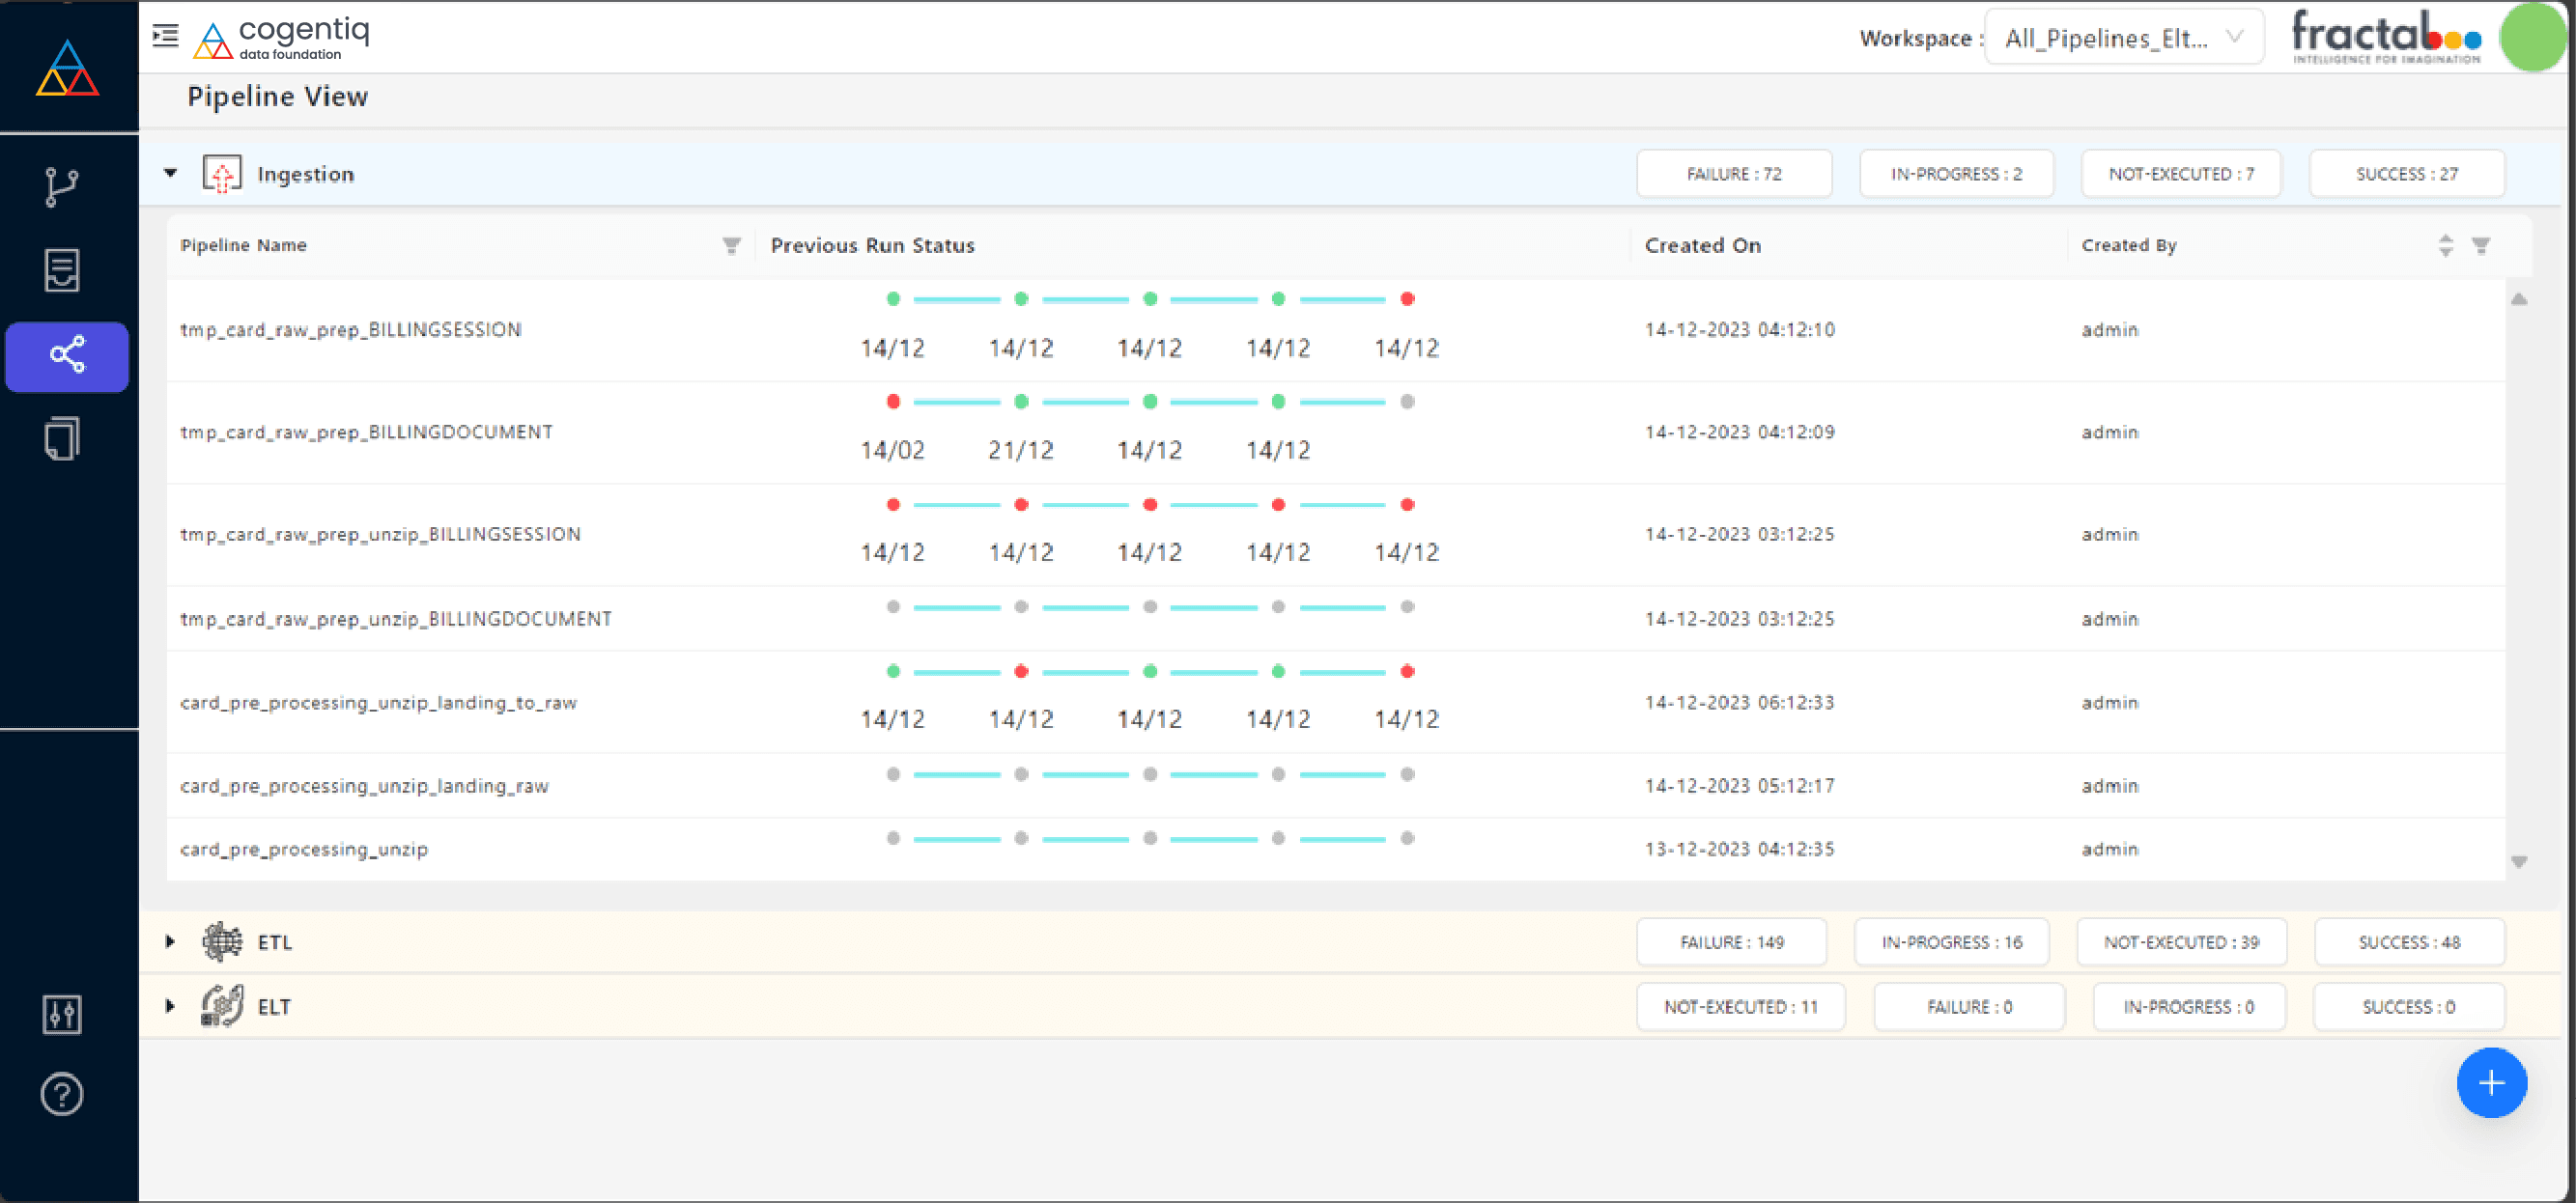Click the blue plus add button

coord(2491,1082)
